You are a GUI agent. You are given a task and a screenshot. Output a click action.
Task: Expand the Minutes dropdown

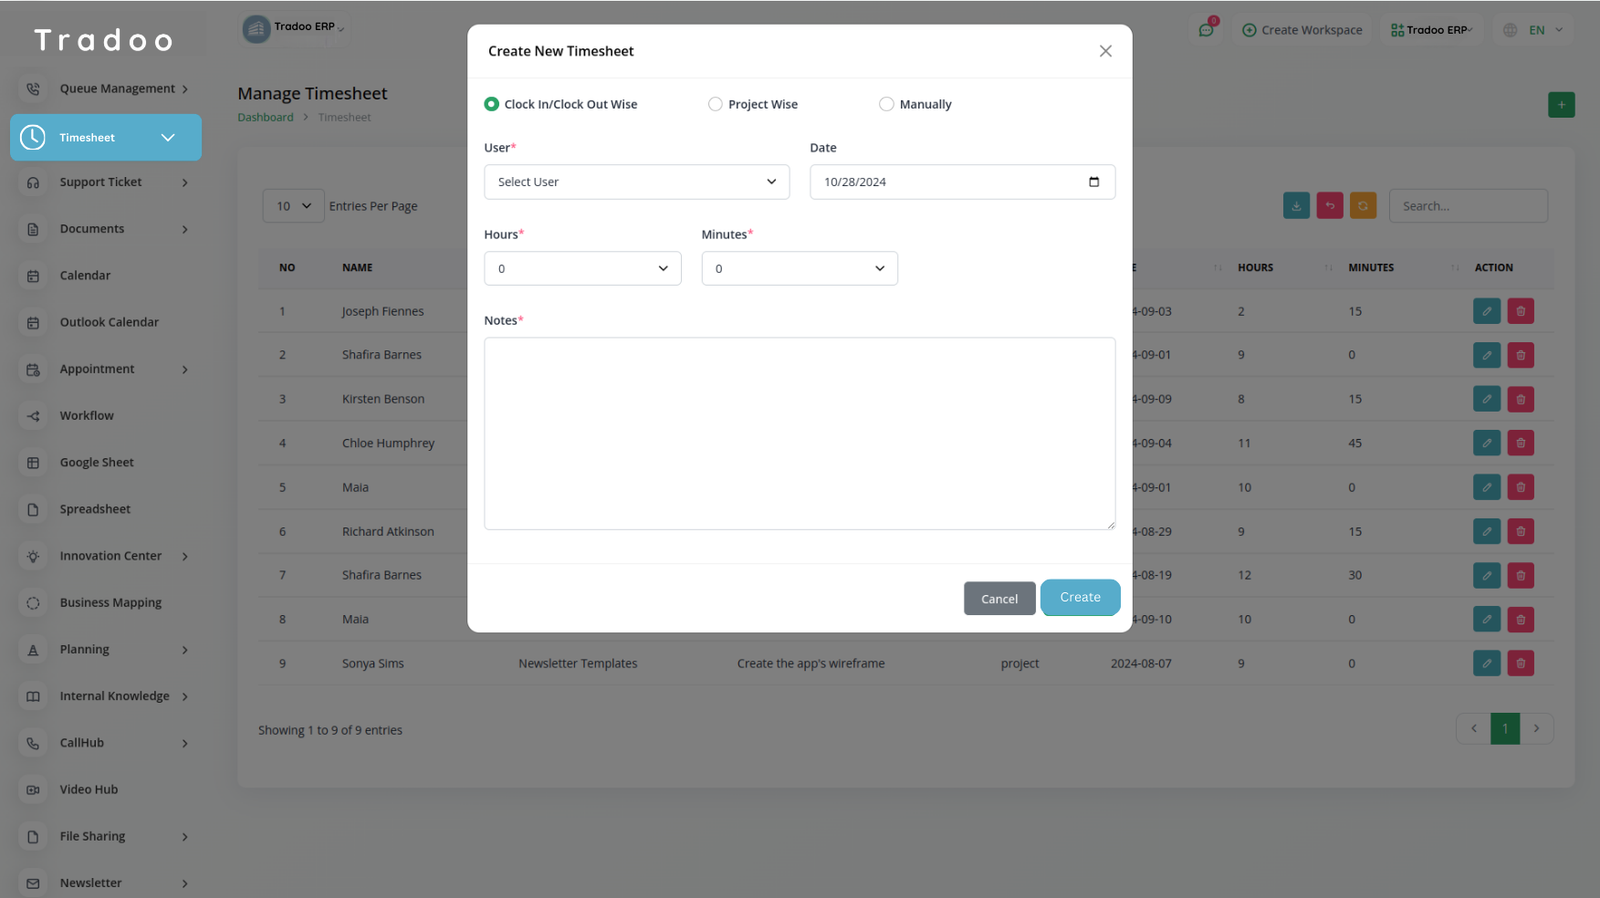[799, 269]
